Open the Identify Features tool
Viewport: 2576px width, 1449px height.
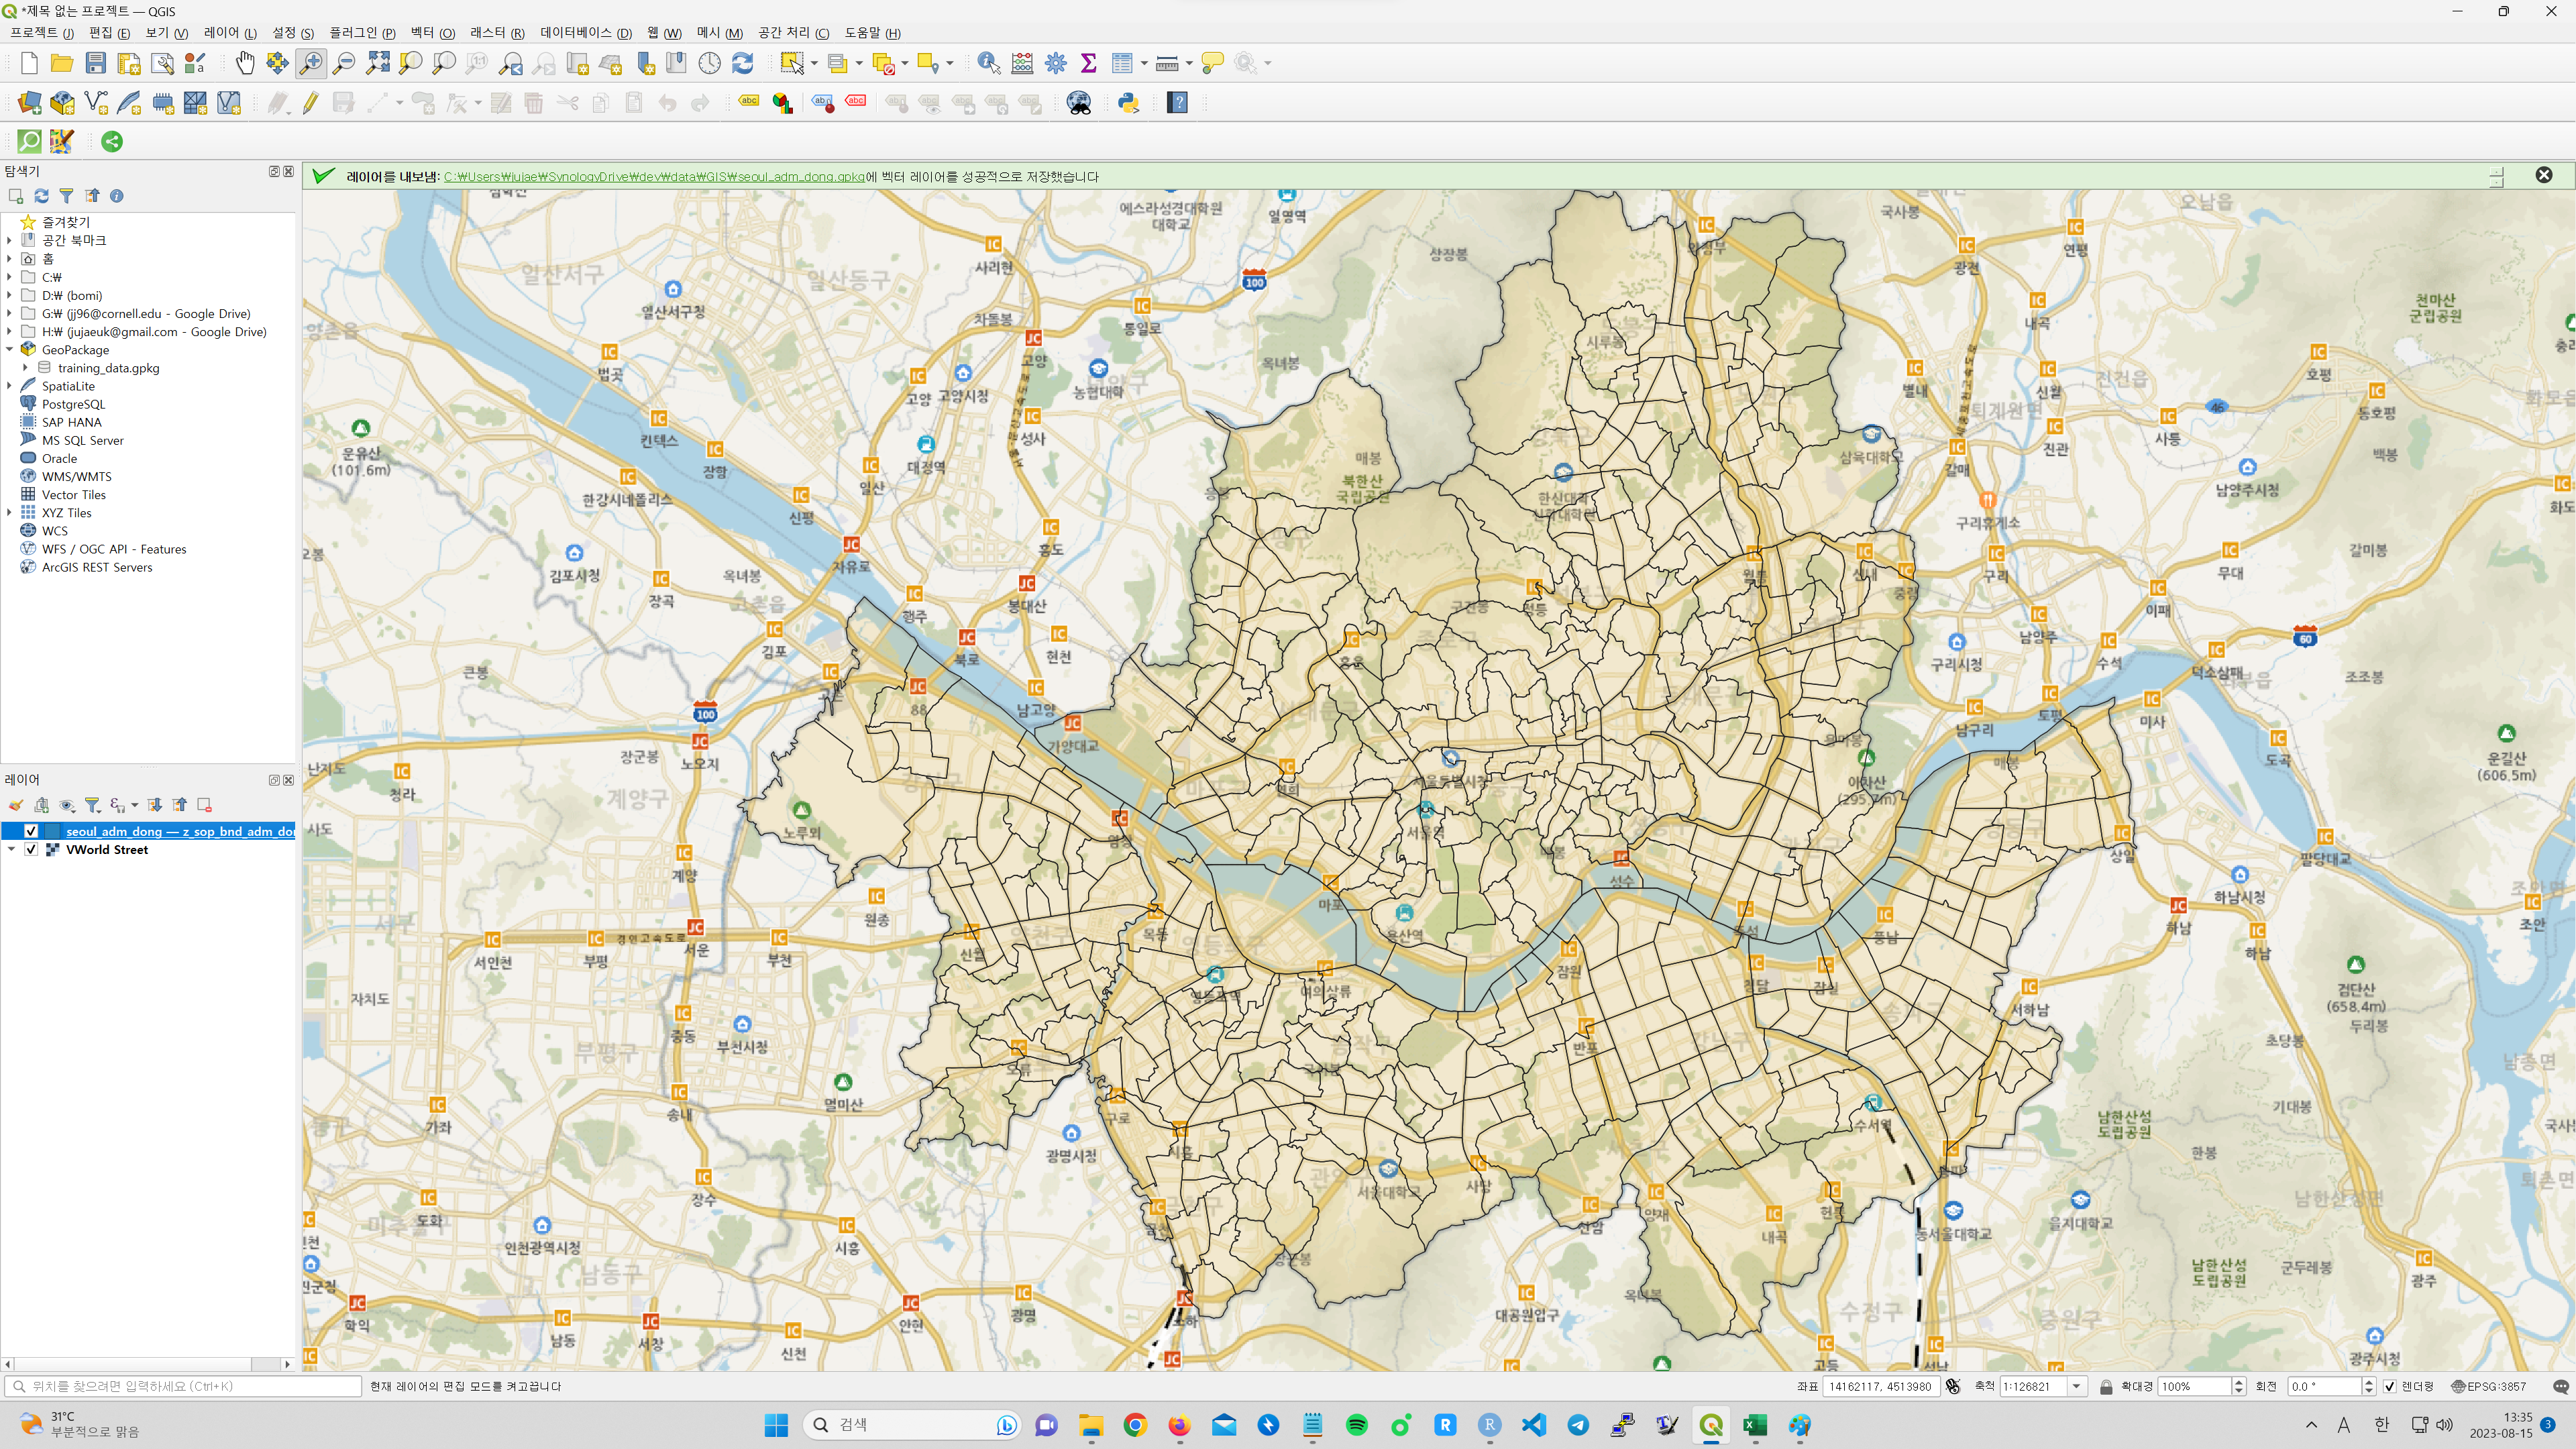[988, 63]
